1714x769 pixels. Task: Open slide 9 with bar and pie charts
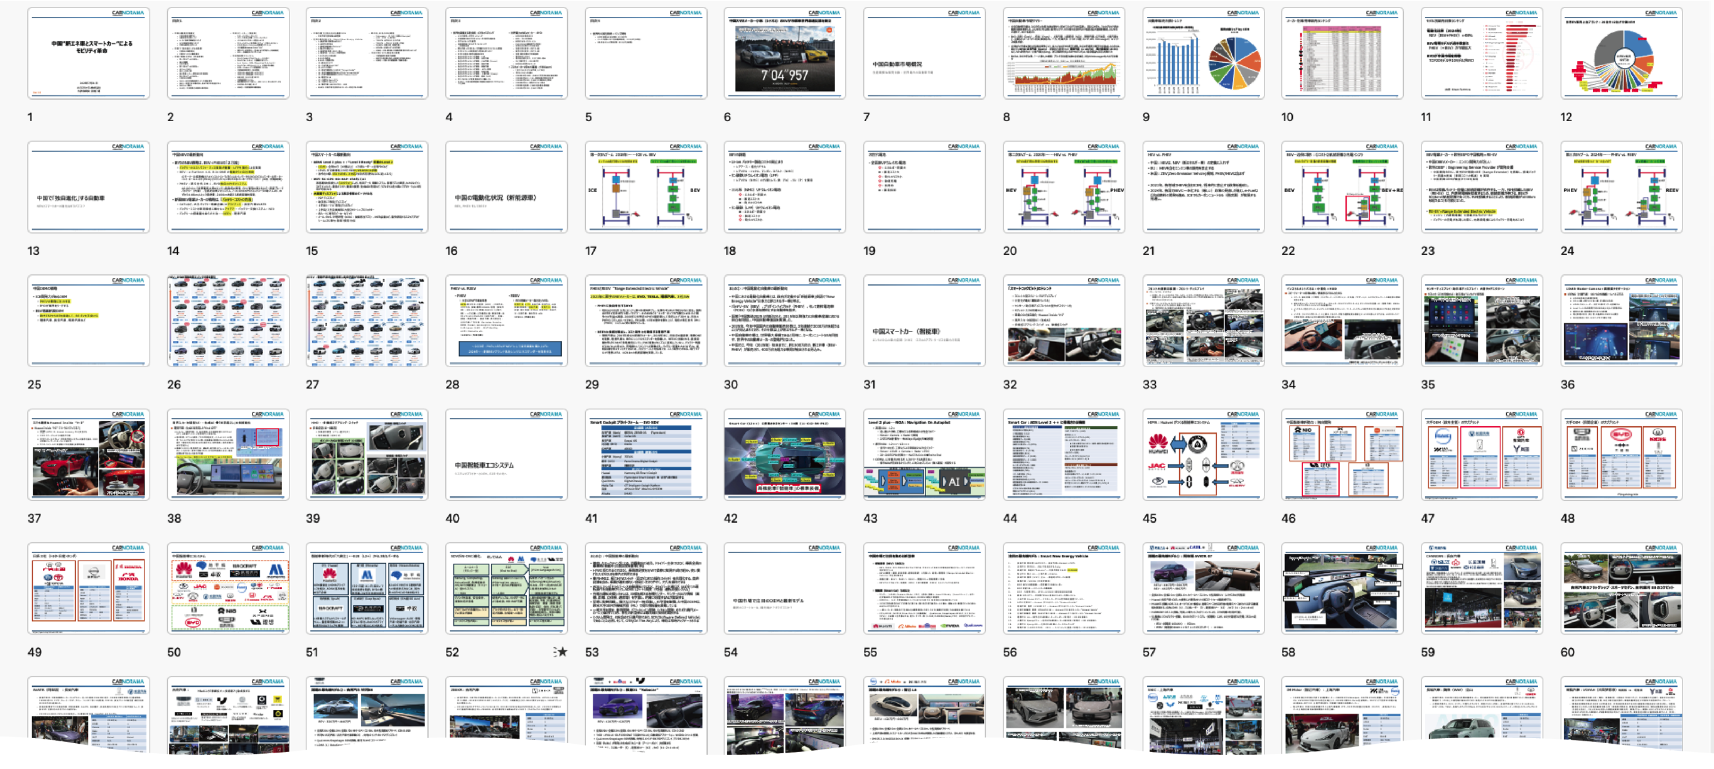(x=1203, y=53)
